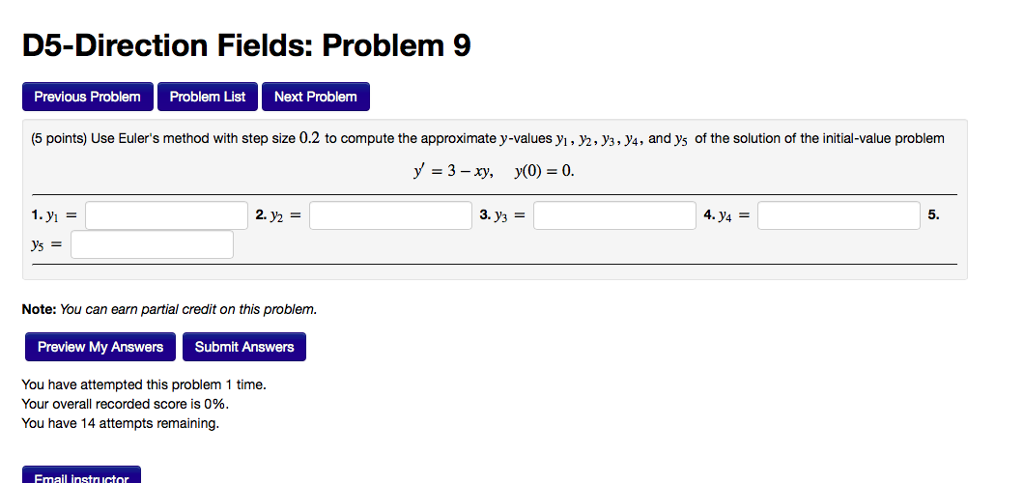Focus the y2 answer field

(x=390, y=215)
